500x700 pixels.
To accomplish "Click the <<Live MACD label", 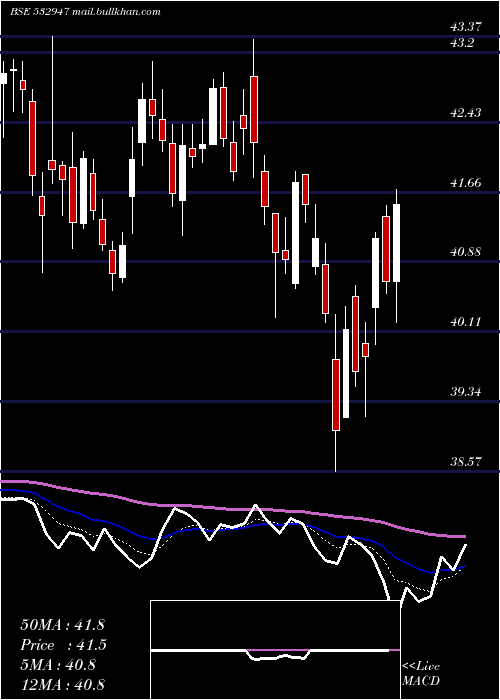I will point(421,674).
